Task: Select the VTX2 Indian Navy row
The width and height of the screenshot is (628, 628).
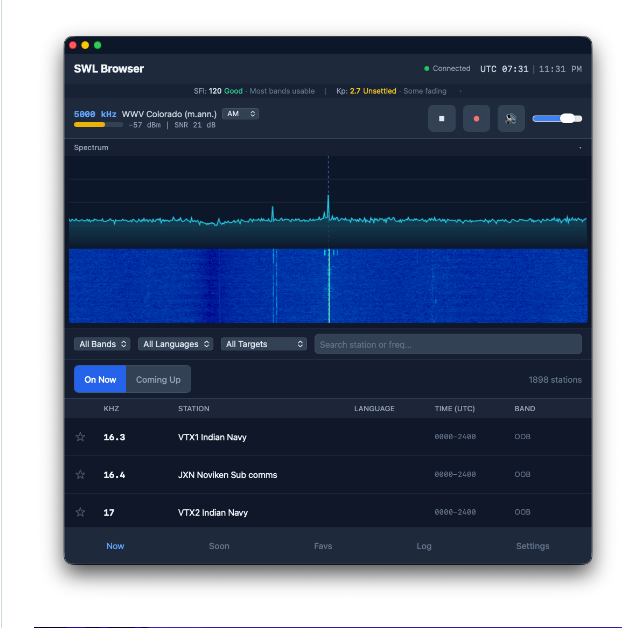Action: coord(328,511)
